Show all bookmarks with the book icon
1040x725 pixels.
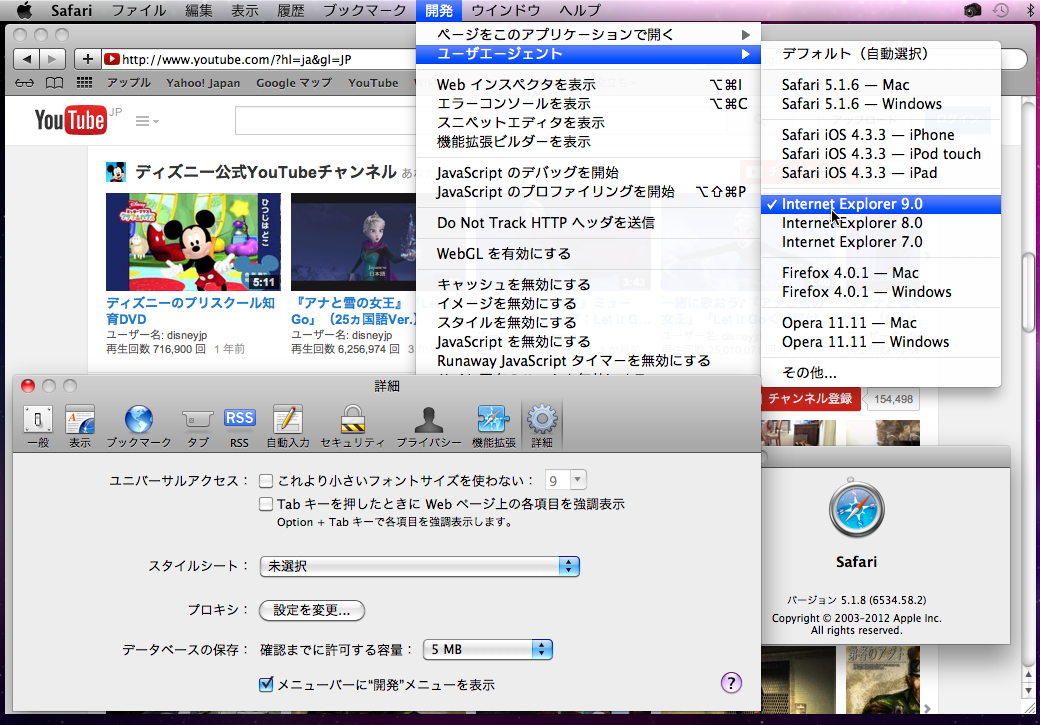pos(54,83)
